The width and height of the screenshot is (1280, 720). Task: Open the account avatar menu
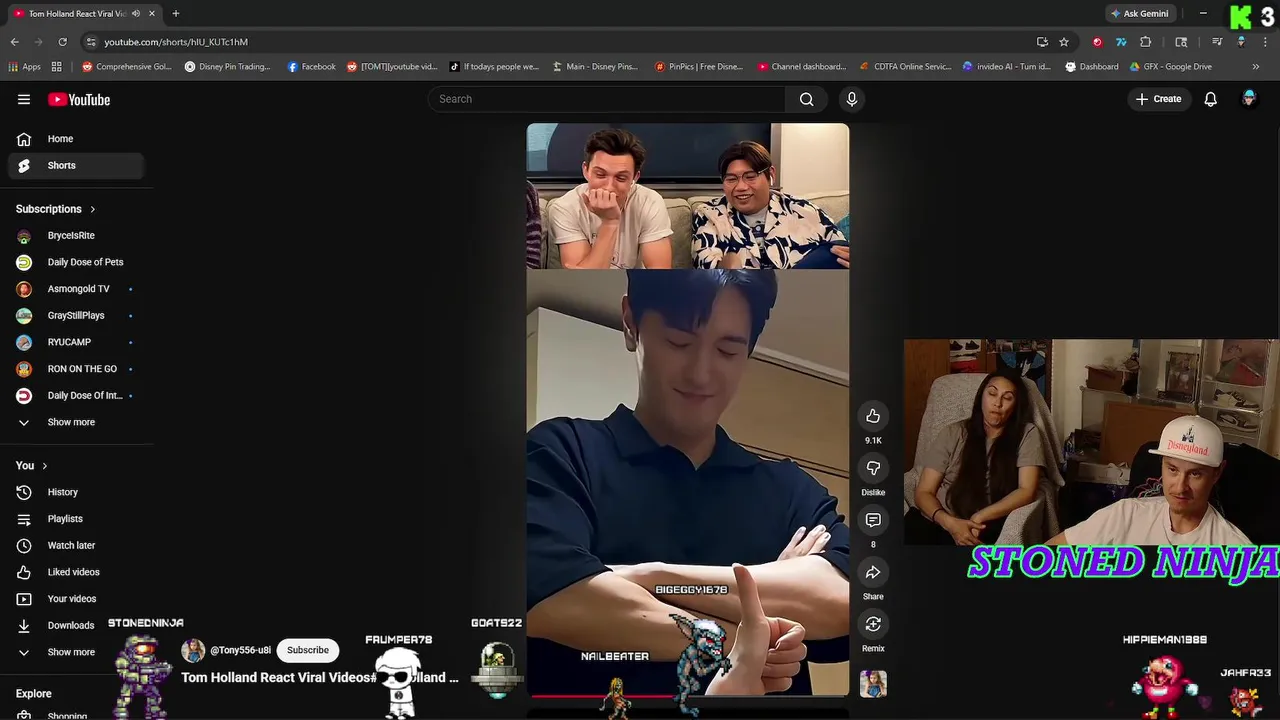pyautogui.click(x=1249, y=99)
